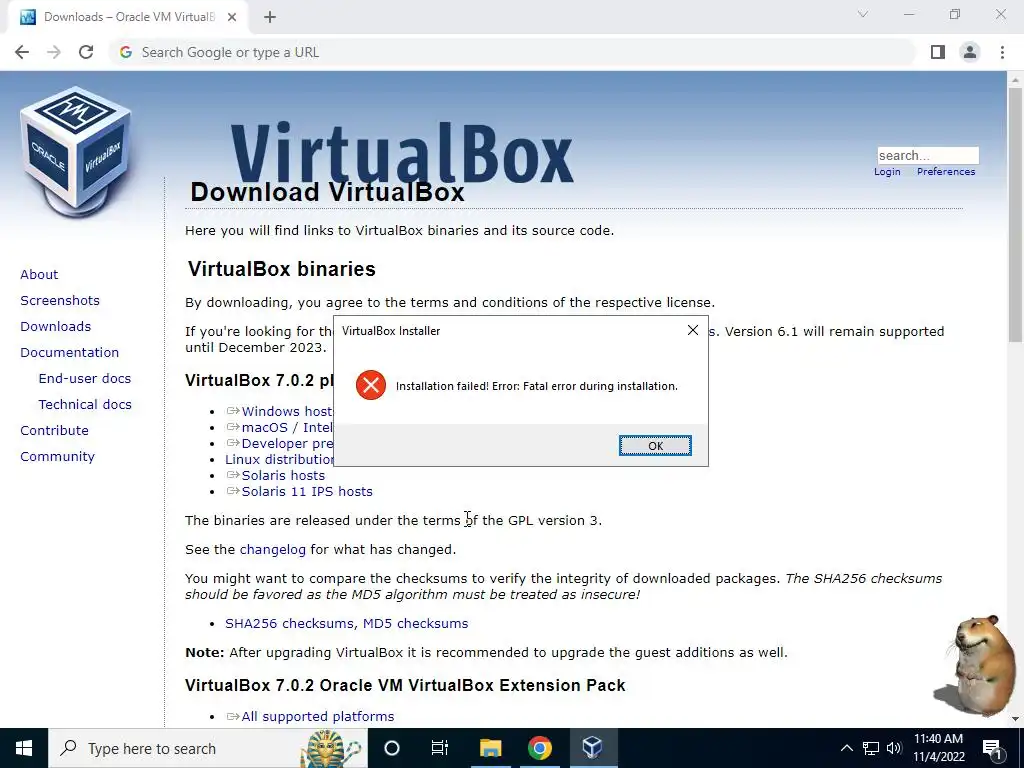Open the notification center icon

992,748
